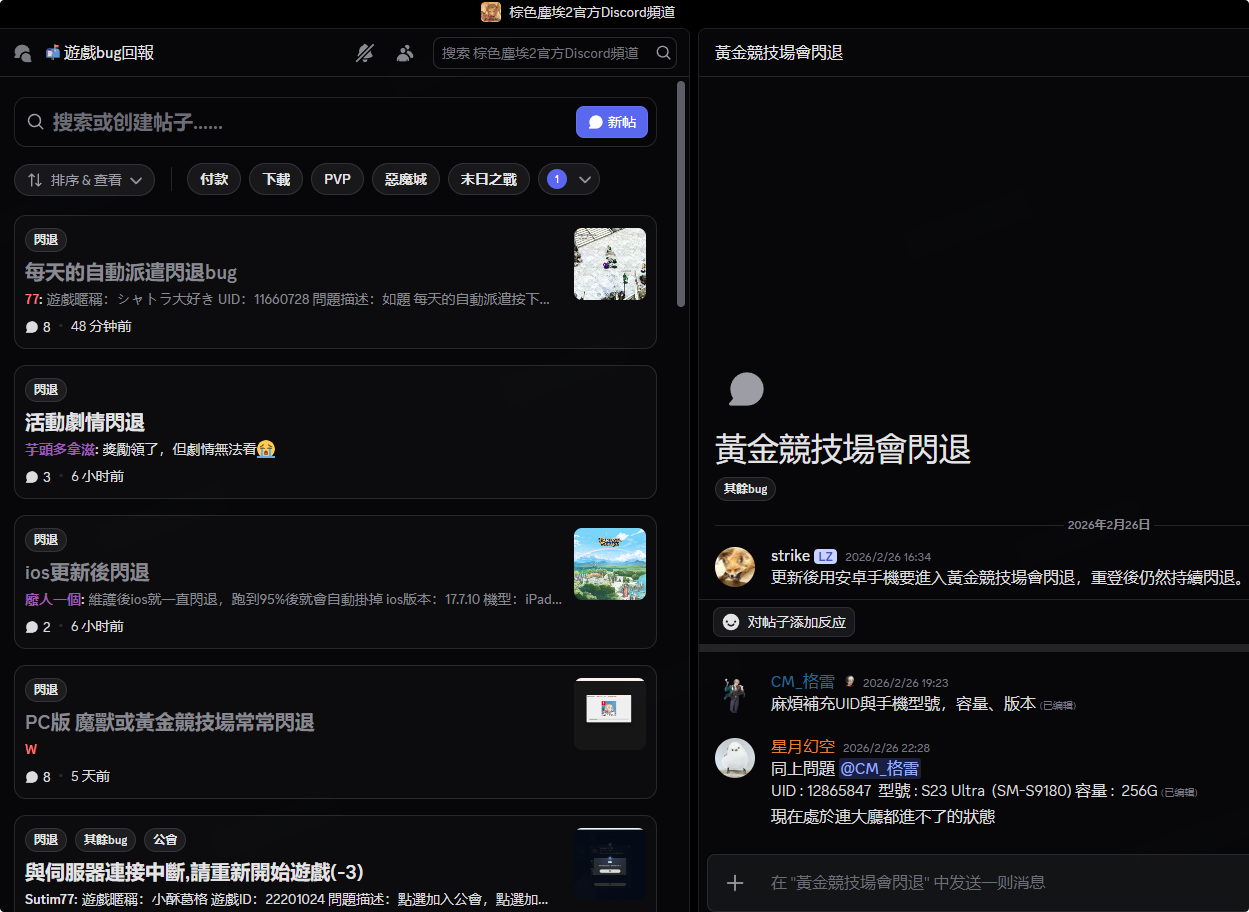Screen dimensions: 1249x912
Task: Open the 每天的自動派遣閃退bug post
Action: 335,282
